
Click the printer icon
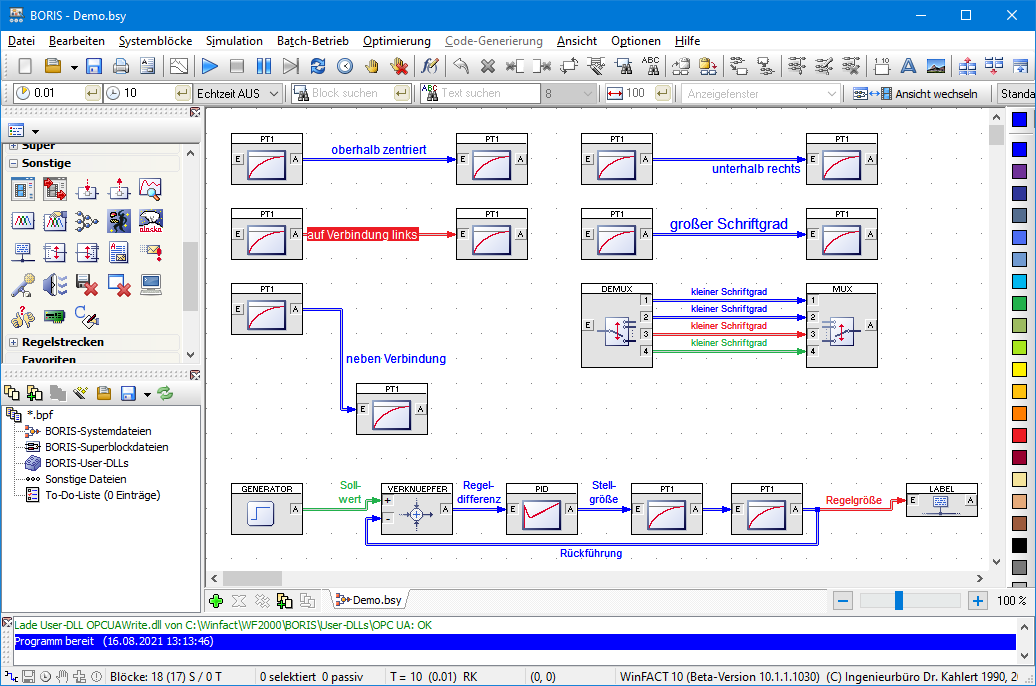121,66
